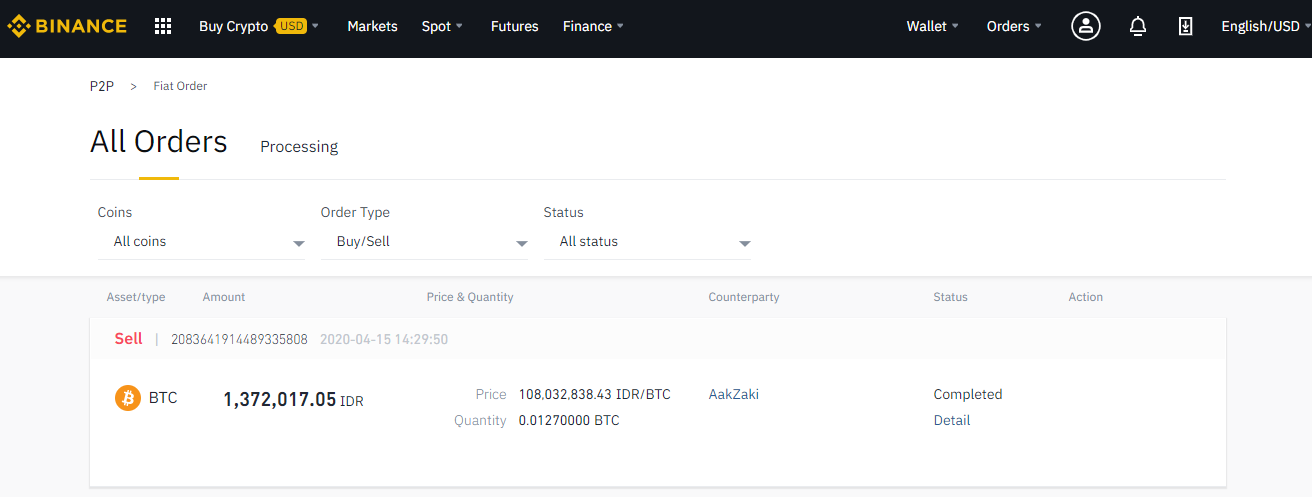Click the app download icon
Image resolution: width=1312 pixels, height=497 pixels.
click(x=1186, y=27)
